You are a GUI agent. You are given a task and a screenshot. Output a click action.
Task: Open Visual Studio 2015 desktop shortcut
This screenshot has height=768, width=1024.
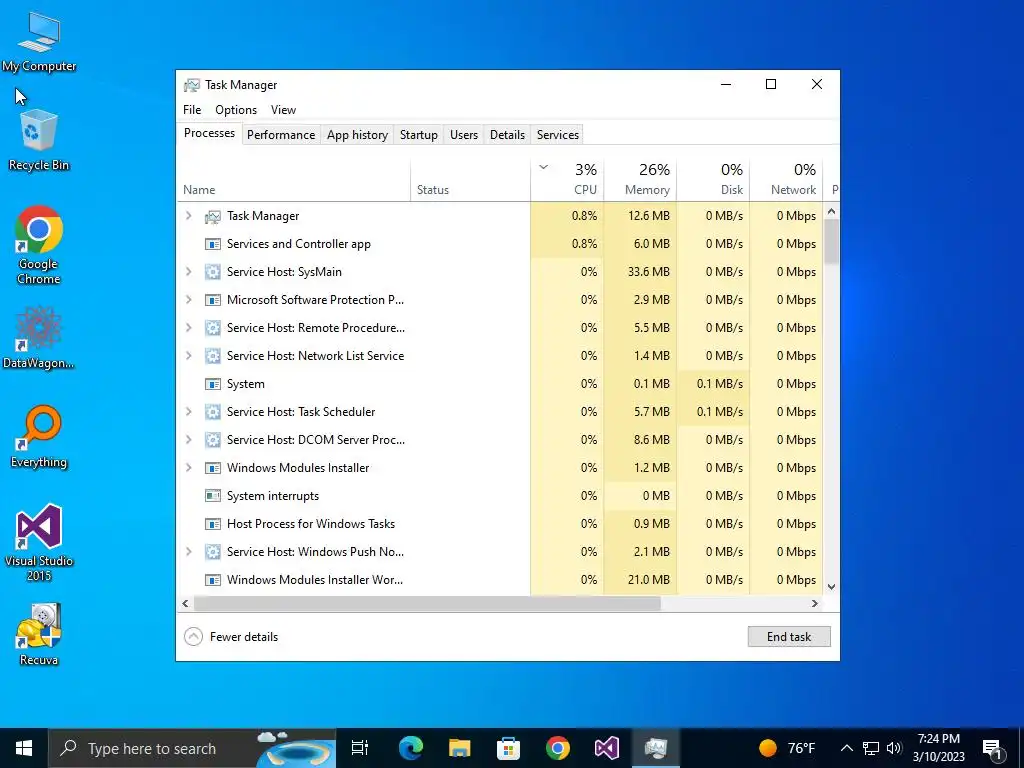[x=39, y=542]
